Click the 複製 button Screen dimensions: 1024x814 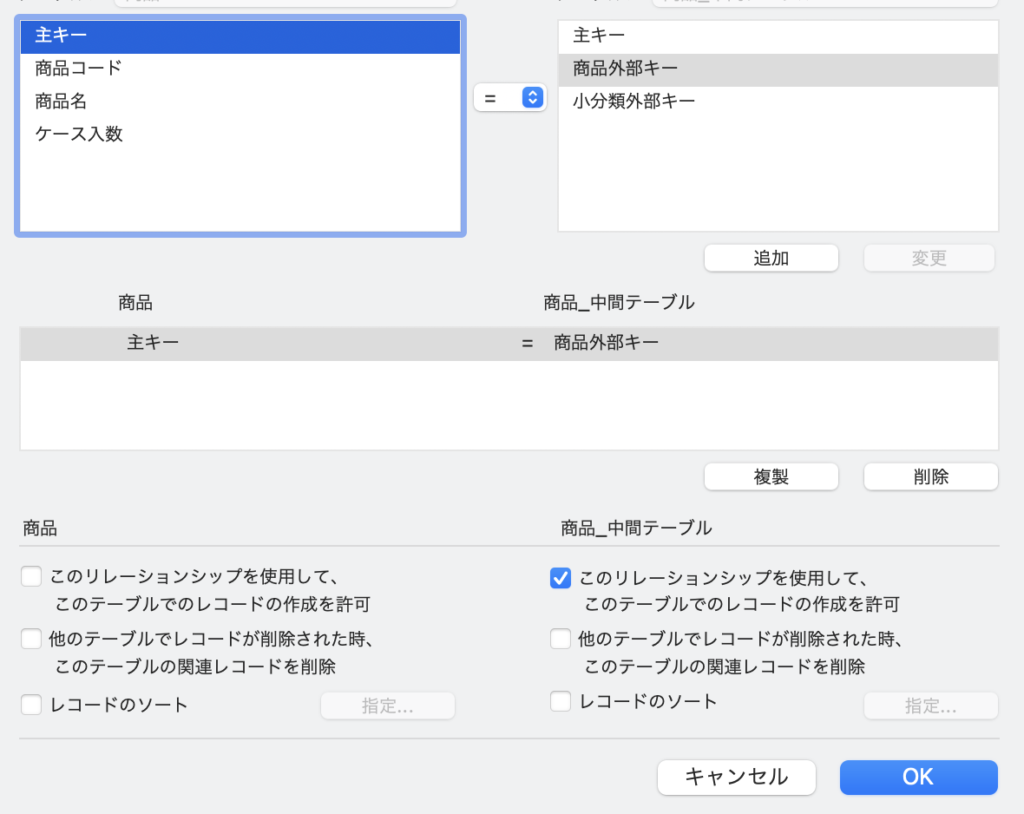click(771, 477)
